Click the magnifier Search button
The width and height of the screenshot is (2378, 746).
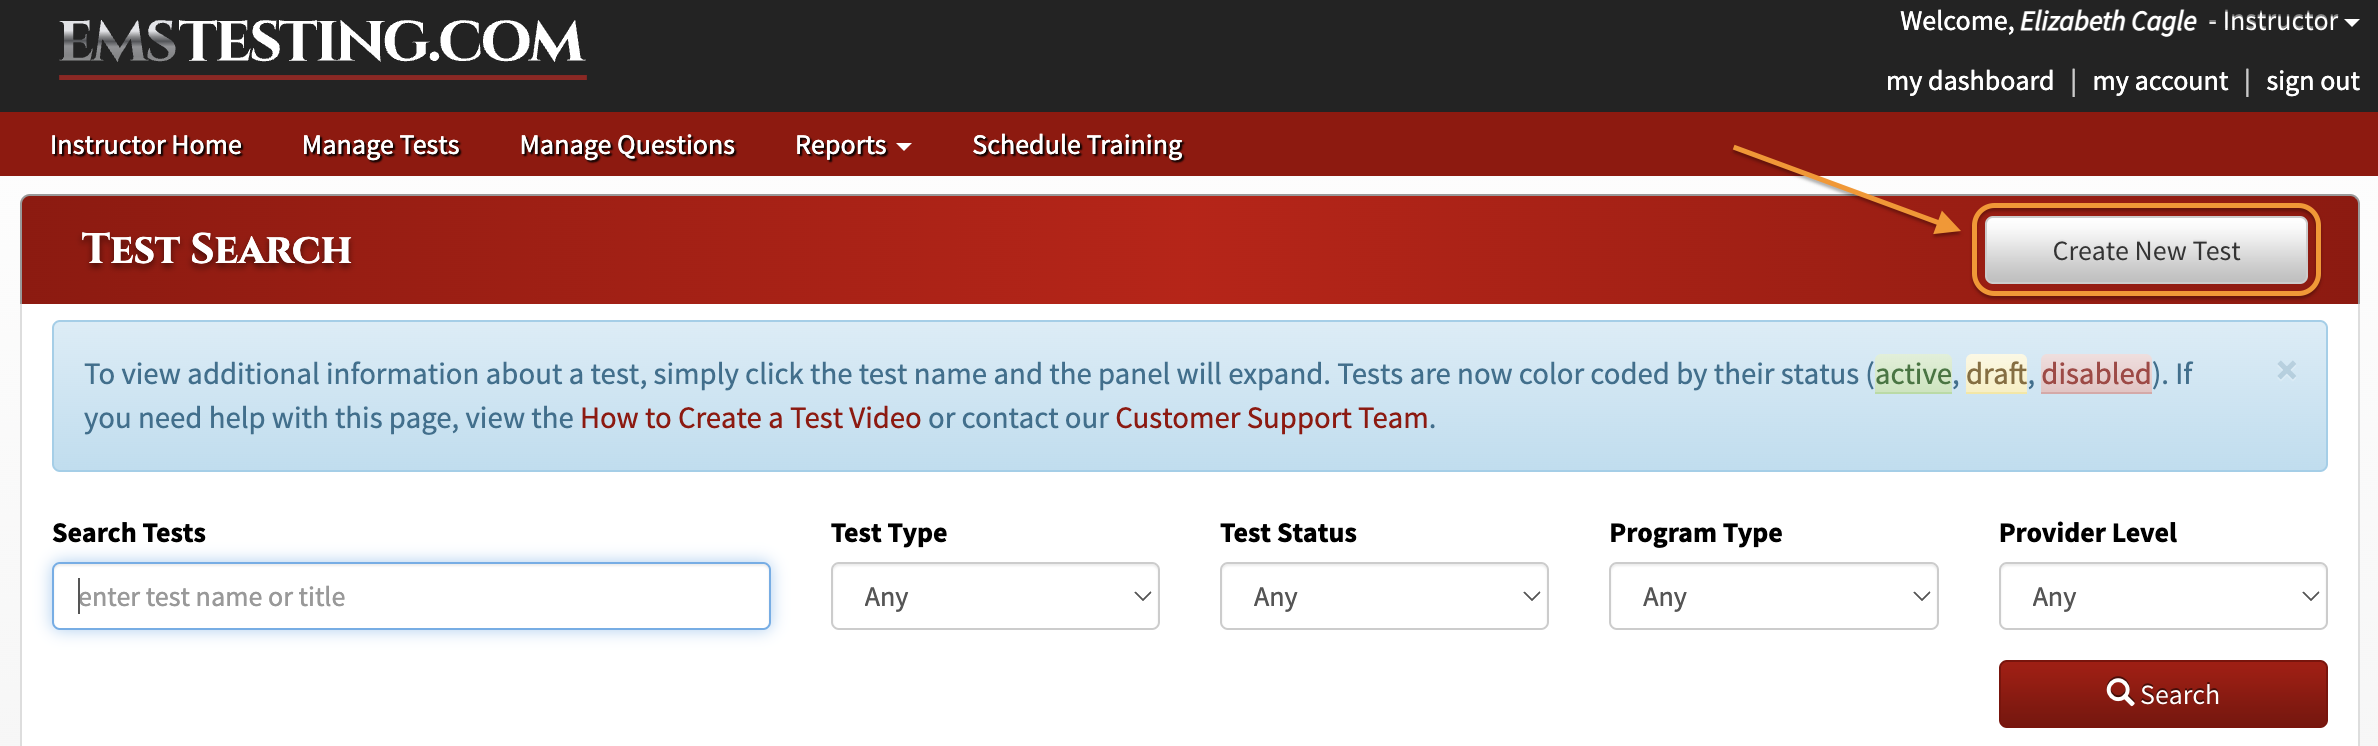point(2162,693)
